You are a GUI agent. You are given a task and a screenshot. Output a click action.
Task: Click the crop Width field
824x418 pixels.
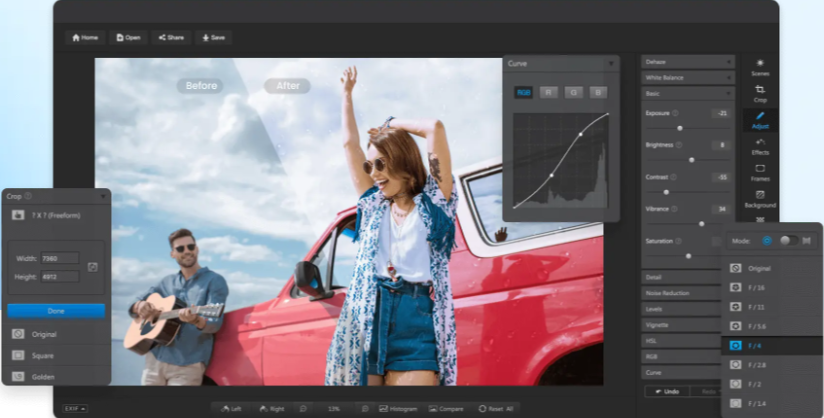click(x=59, y=258)
